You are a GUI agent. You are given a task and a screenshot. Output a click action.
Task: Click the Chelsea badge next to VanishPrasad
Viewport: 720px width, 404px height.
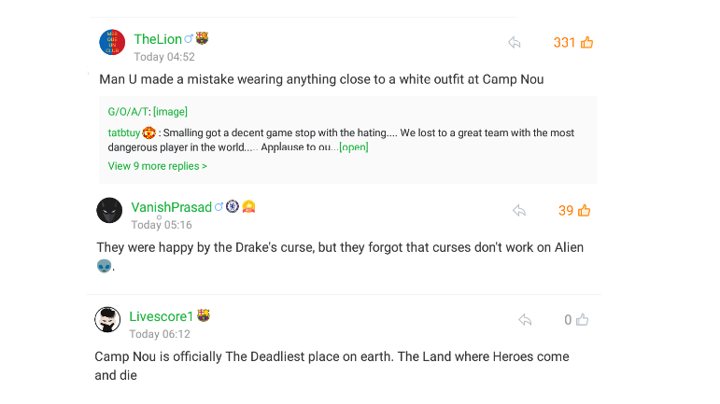232,207
